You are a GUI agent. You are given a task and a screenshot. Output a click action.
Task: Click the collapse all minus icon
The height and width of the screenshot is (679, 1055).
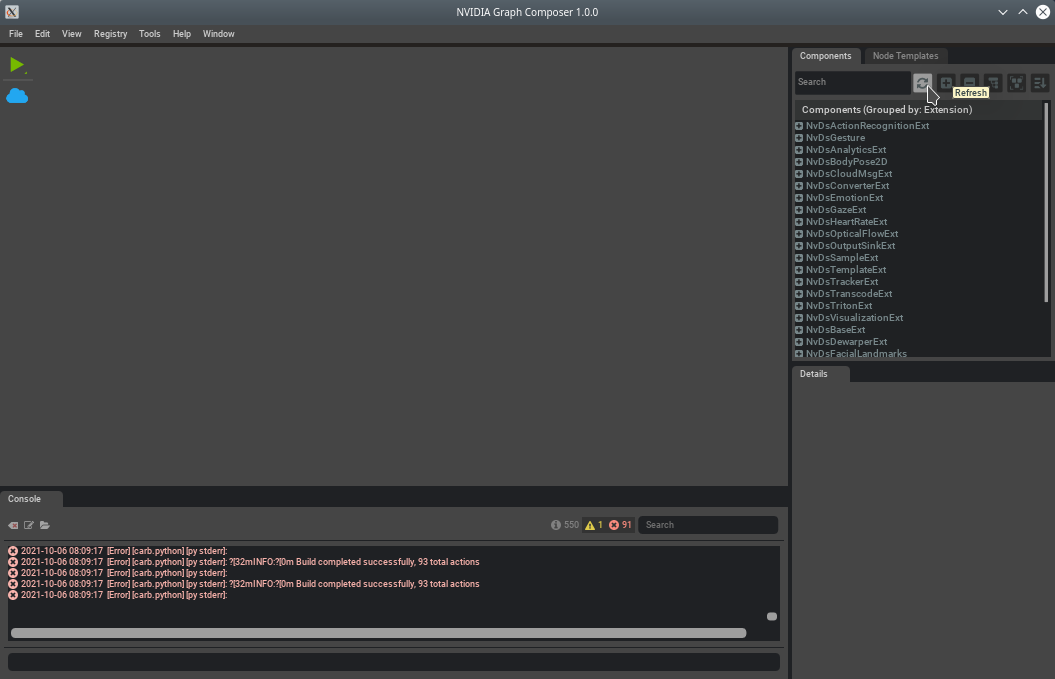pyautogui.click(x=969, y=83)
